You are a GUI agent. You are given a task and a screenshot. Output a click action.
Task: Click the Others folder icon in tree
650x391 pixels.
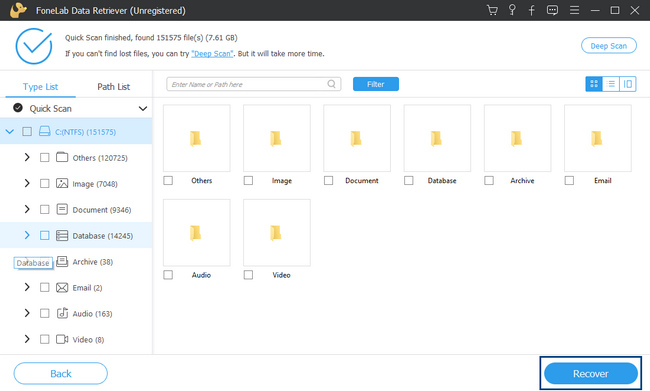(x=62, y=157)
